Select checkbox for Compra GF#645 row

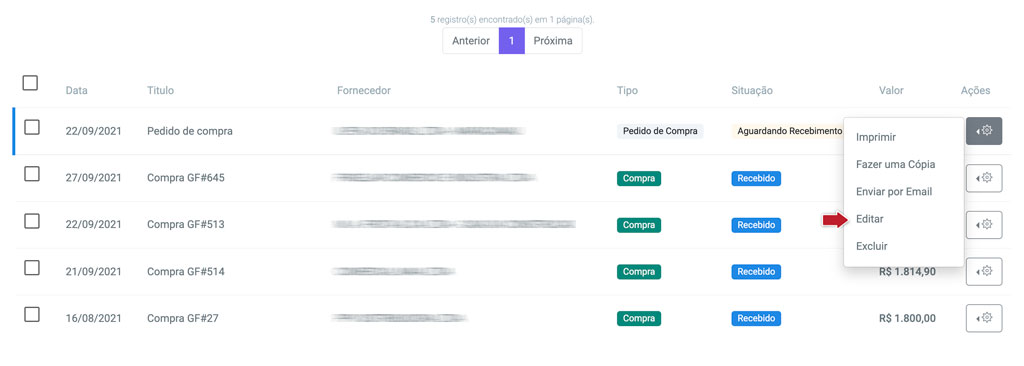(32, 174)
